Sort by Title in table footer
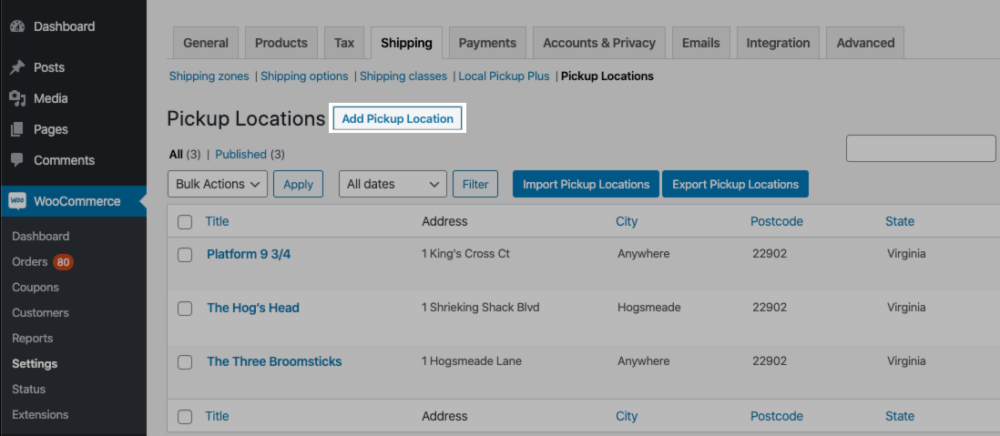The height and width of the screenshot is (436, 1000). tap(217, 416)
